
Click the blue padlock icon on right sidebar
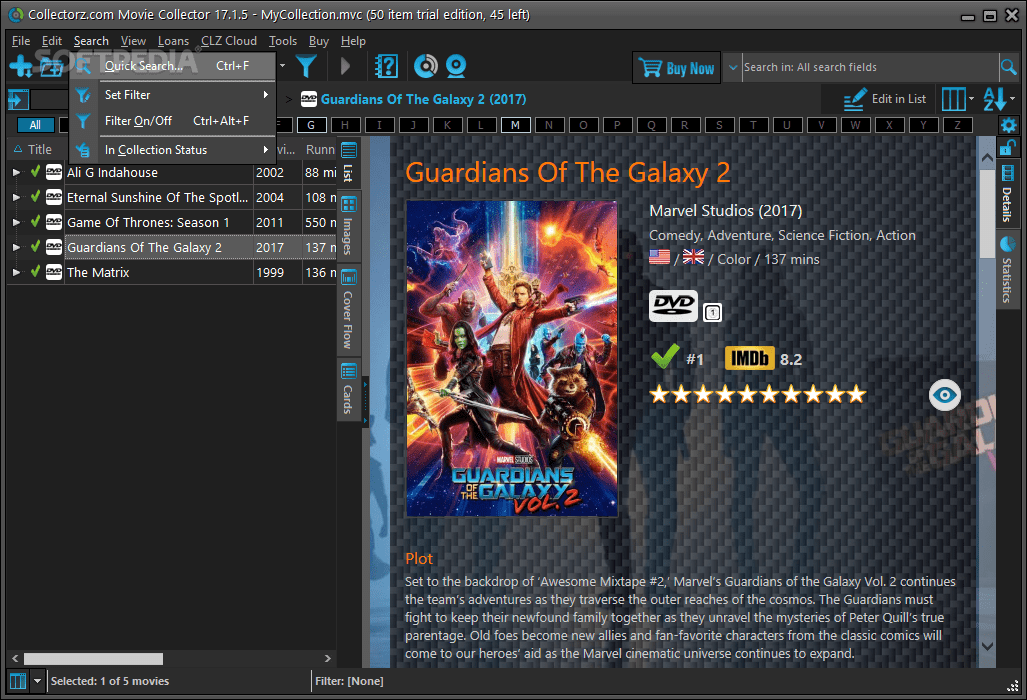point(1007,148)
